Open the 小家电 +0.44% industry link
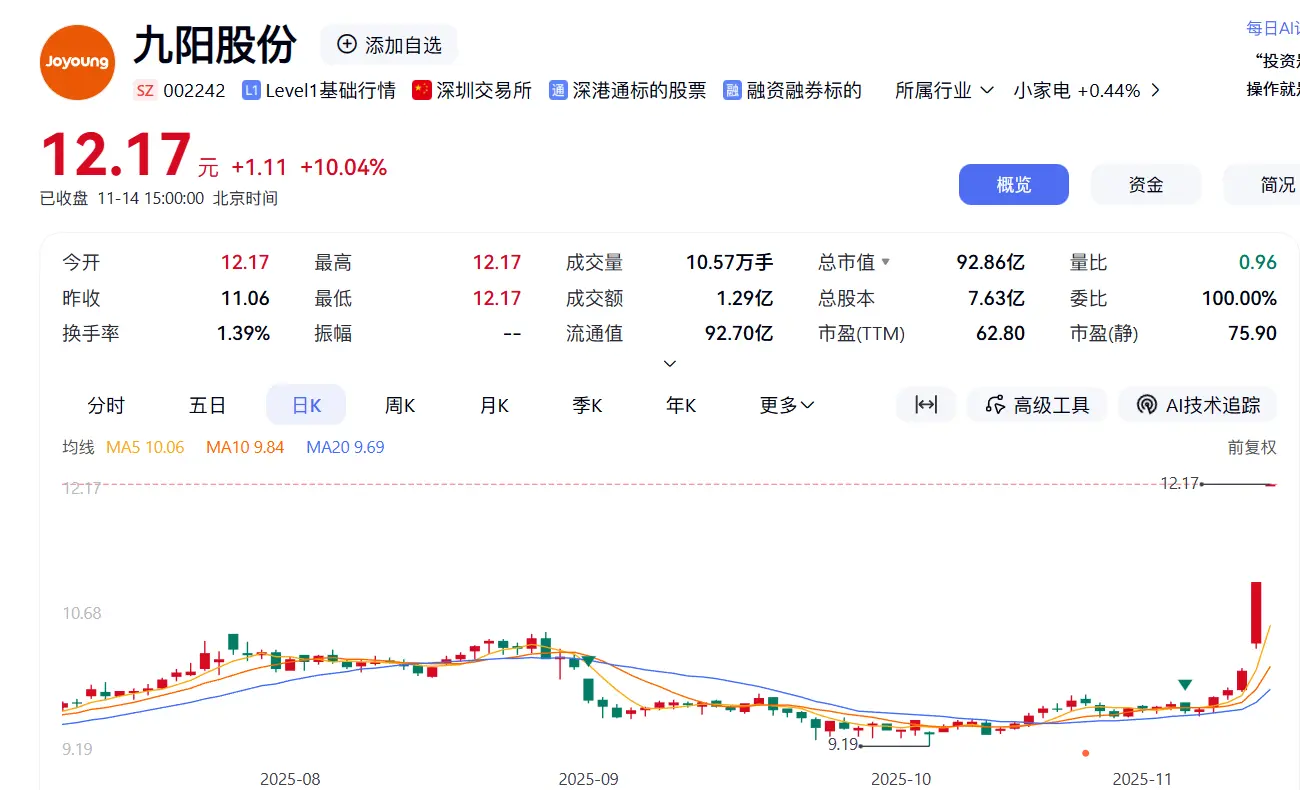This screenshot has height=790, width=1300. coord(1083,89)
